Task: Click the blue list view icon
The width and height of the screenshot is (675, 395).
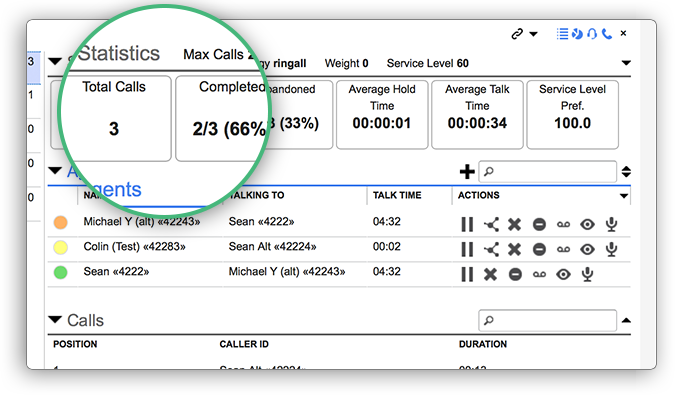Action: [x=562, y=34]
